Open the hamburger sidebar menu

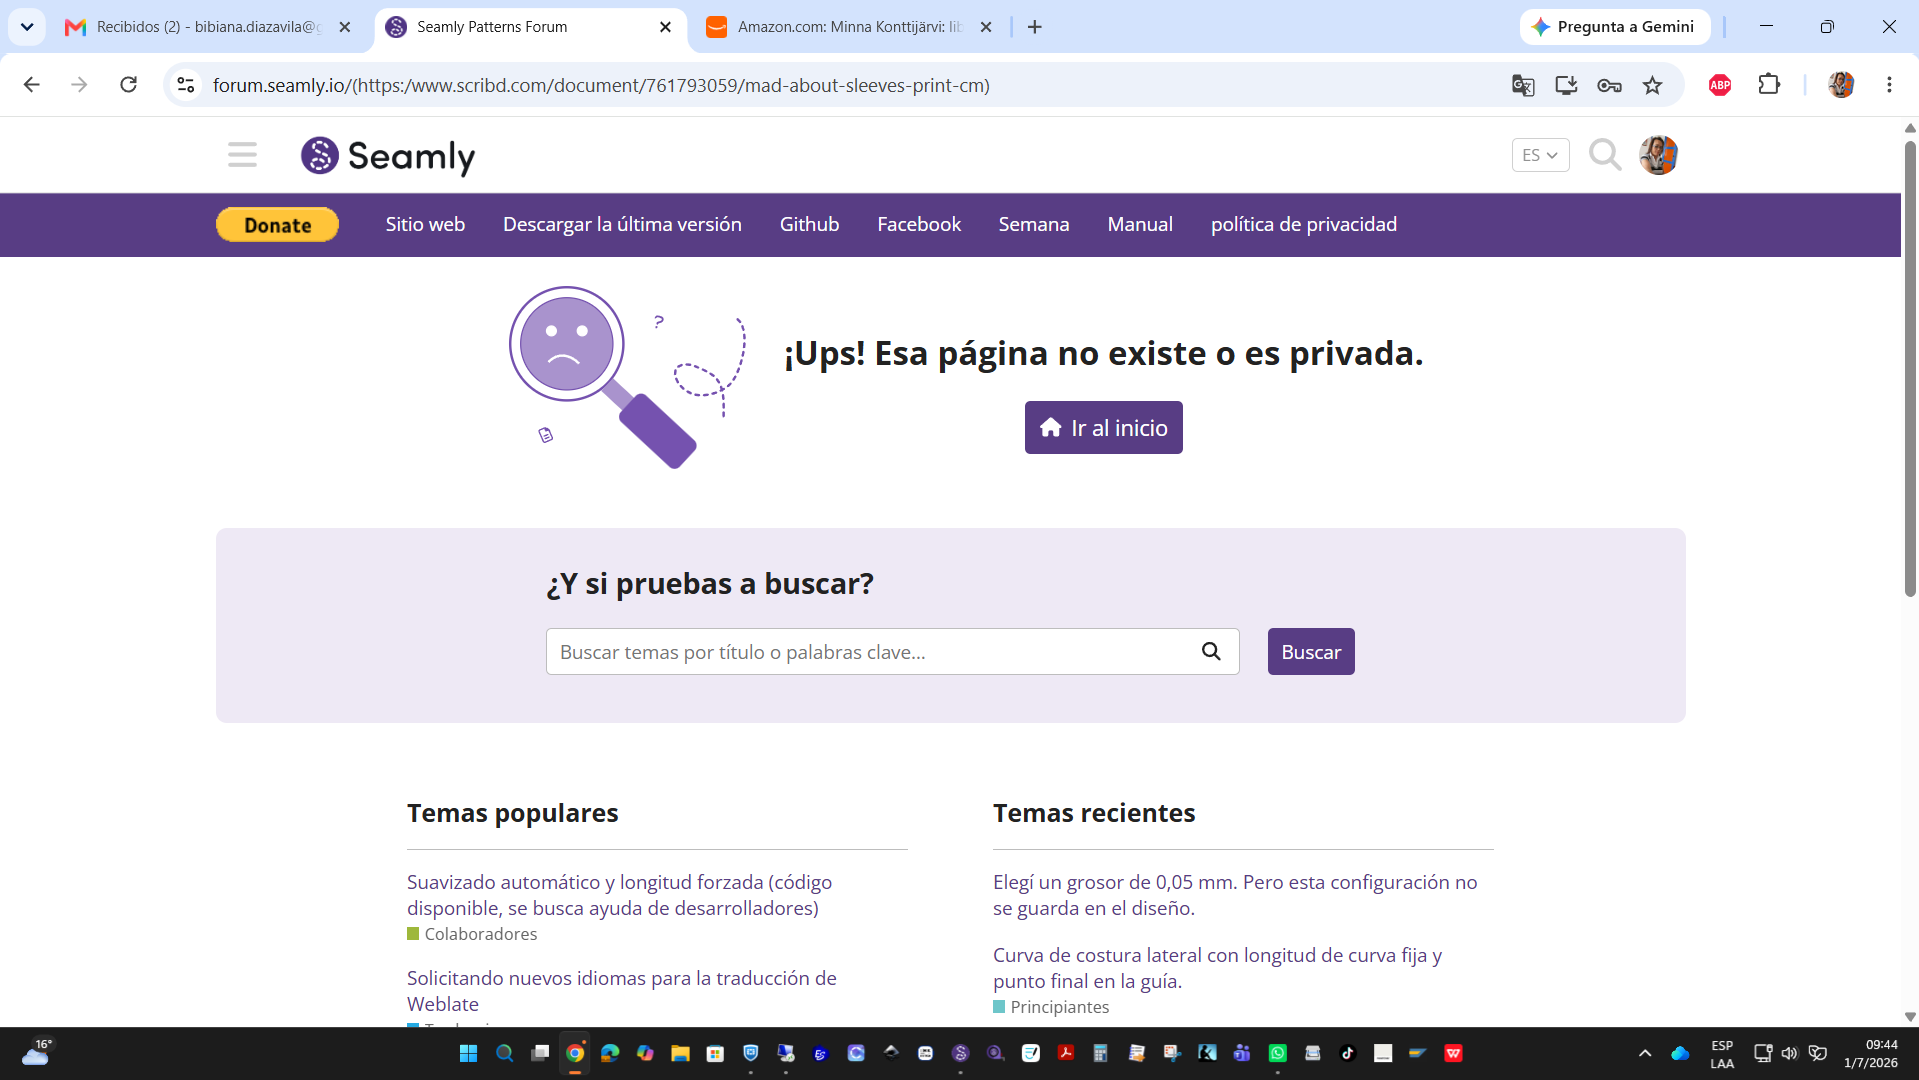click(242, 155)
